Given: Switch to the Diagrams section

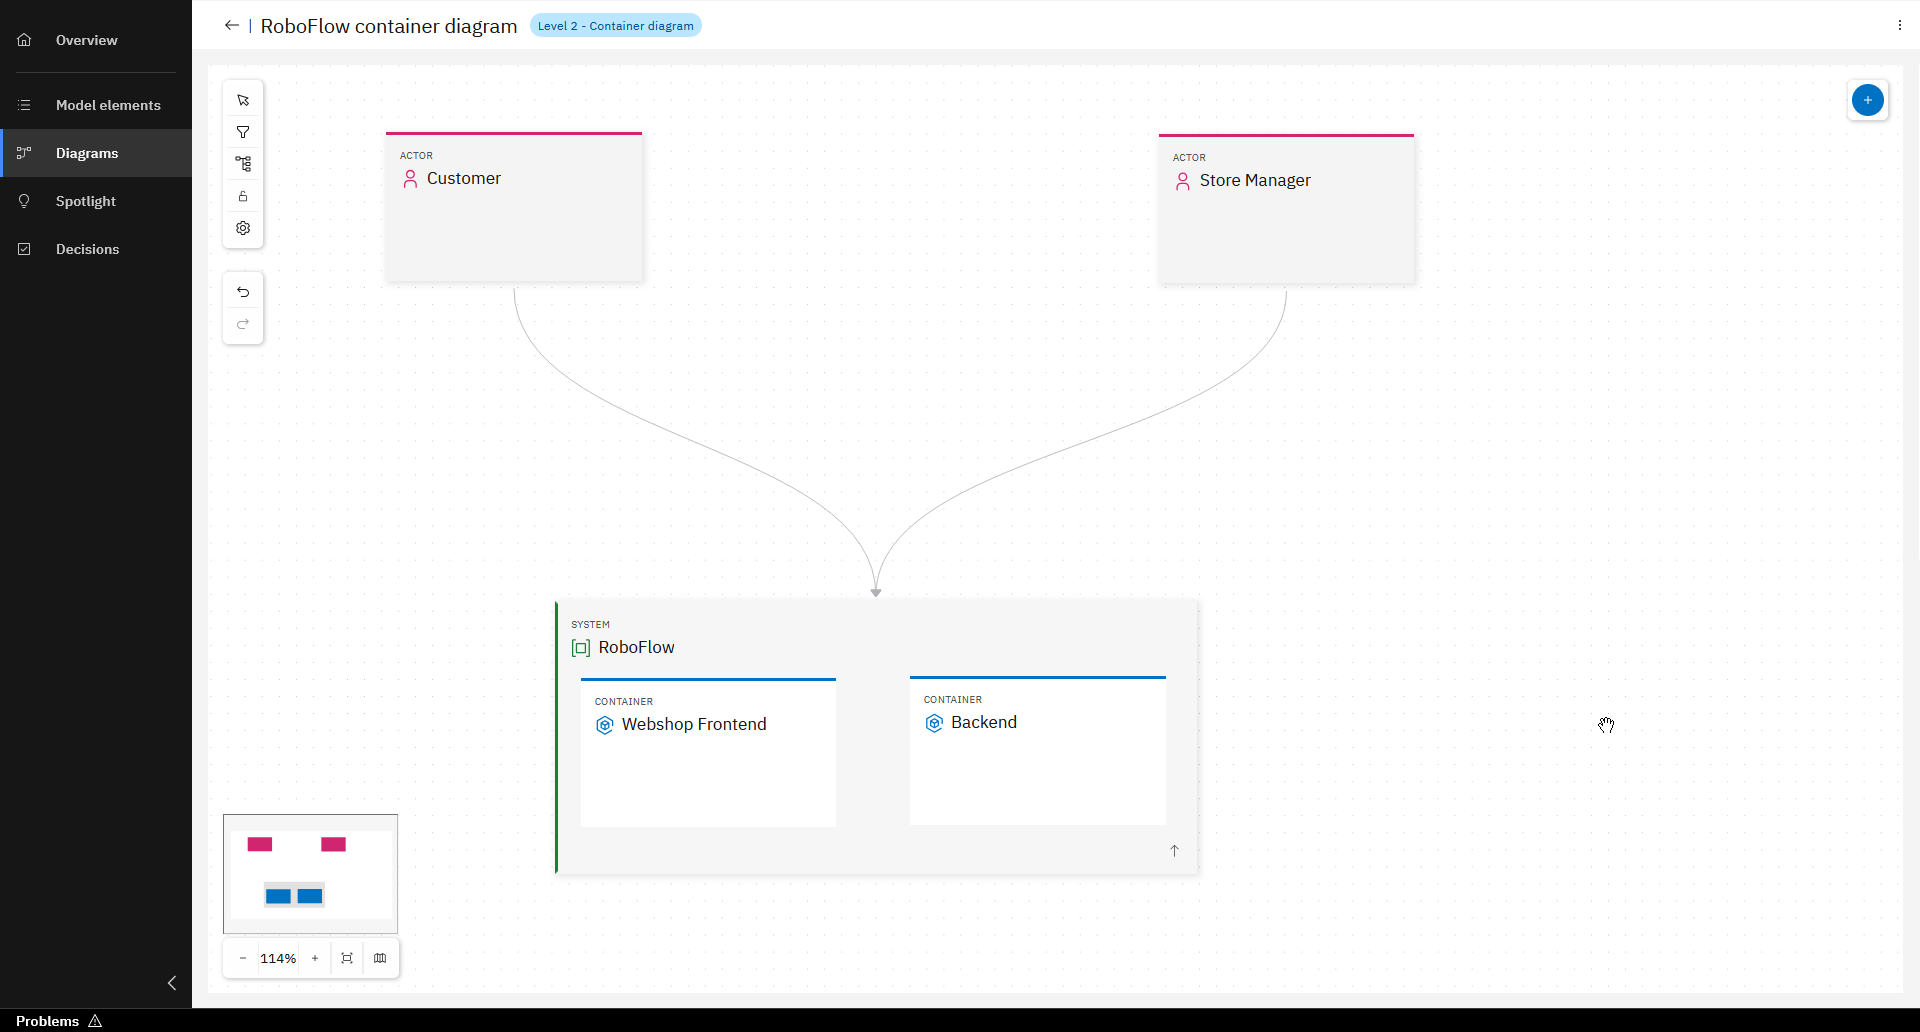Looking at the screenshot, I should pos(87,152).
